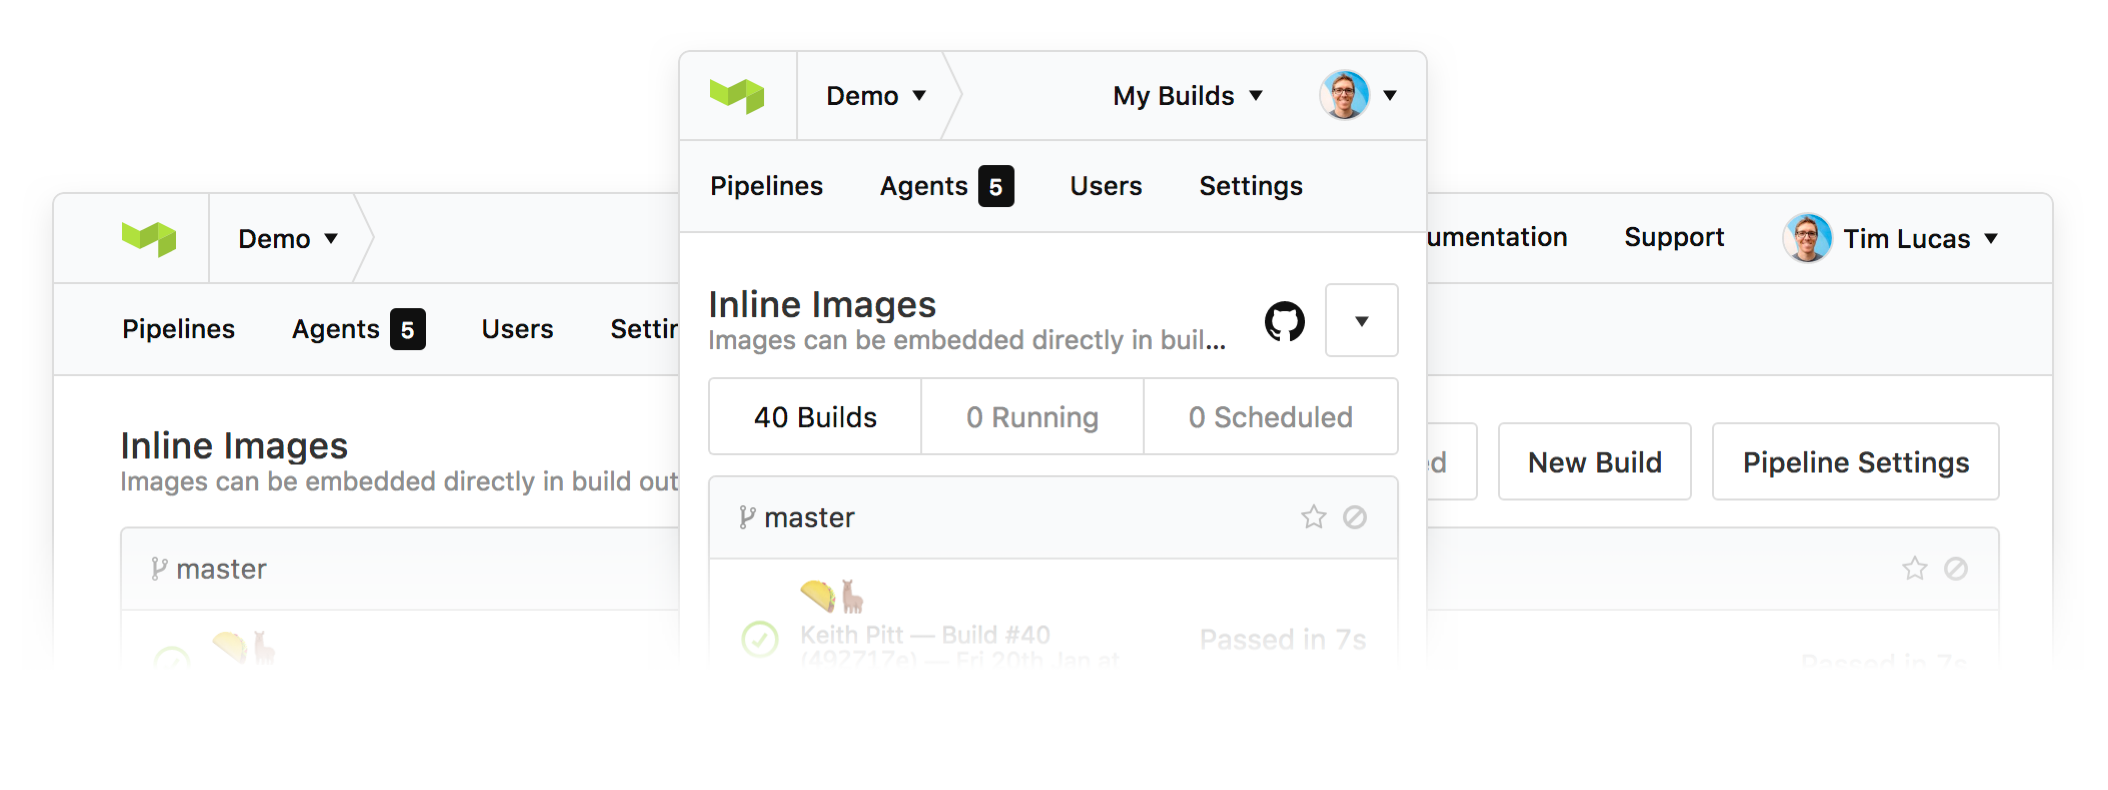Open the Support link
The image size is (2108, 790).
click(1674, 237)
